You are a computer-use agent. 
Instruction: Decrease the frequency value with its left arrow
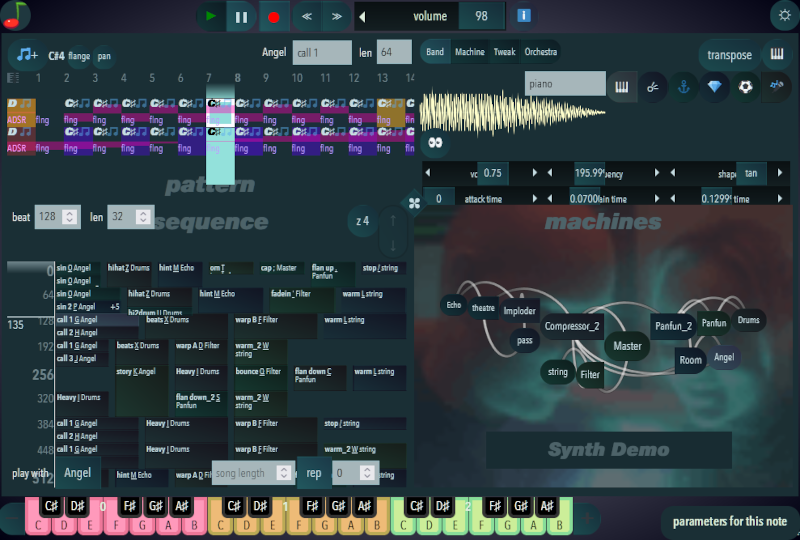click(549, 173)
